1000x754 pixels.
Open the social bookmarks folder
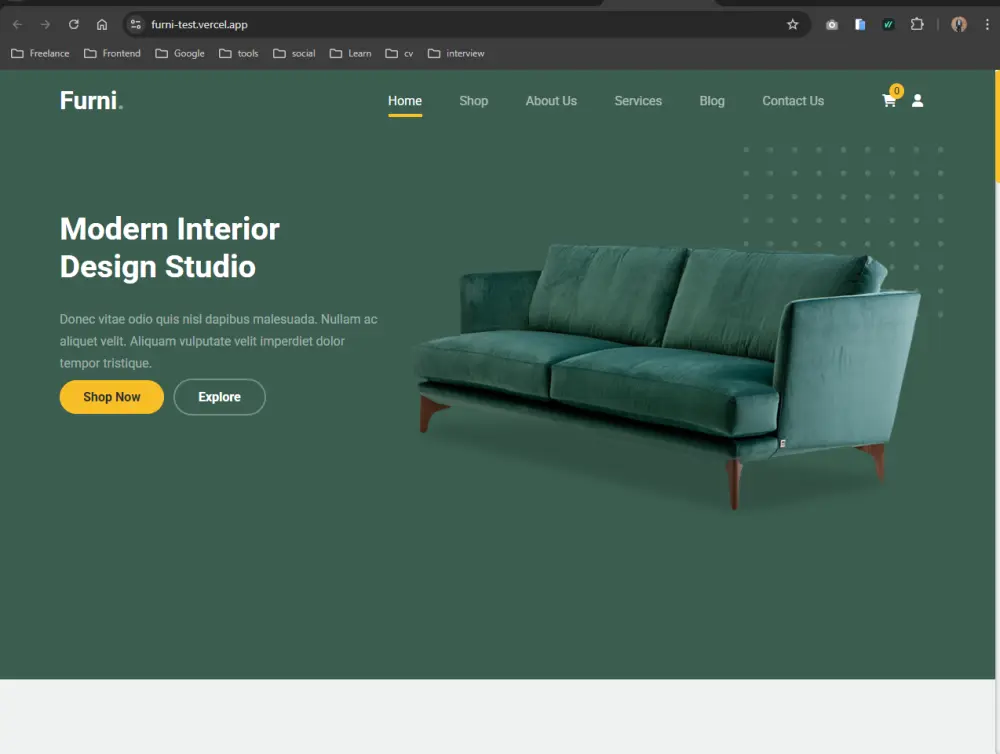tap(294, 54)
